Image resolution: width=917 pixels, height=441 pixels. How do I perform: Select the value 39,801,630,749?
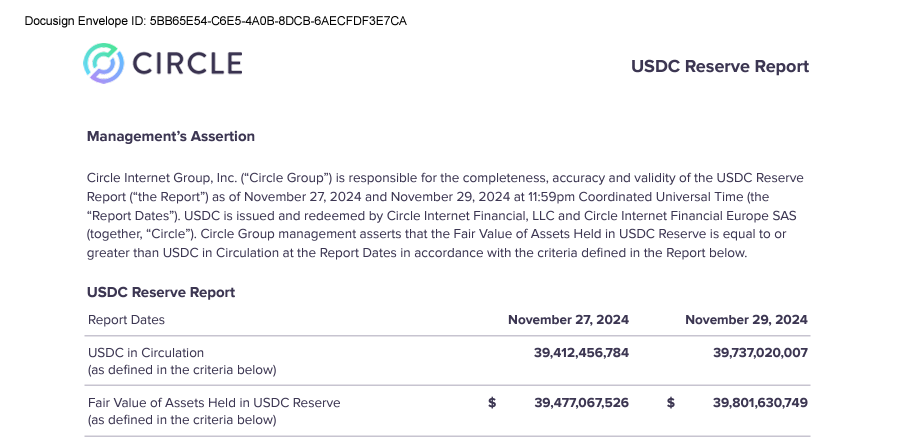click(760, 403)
